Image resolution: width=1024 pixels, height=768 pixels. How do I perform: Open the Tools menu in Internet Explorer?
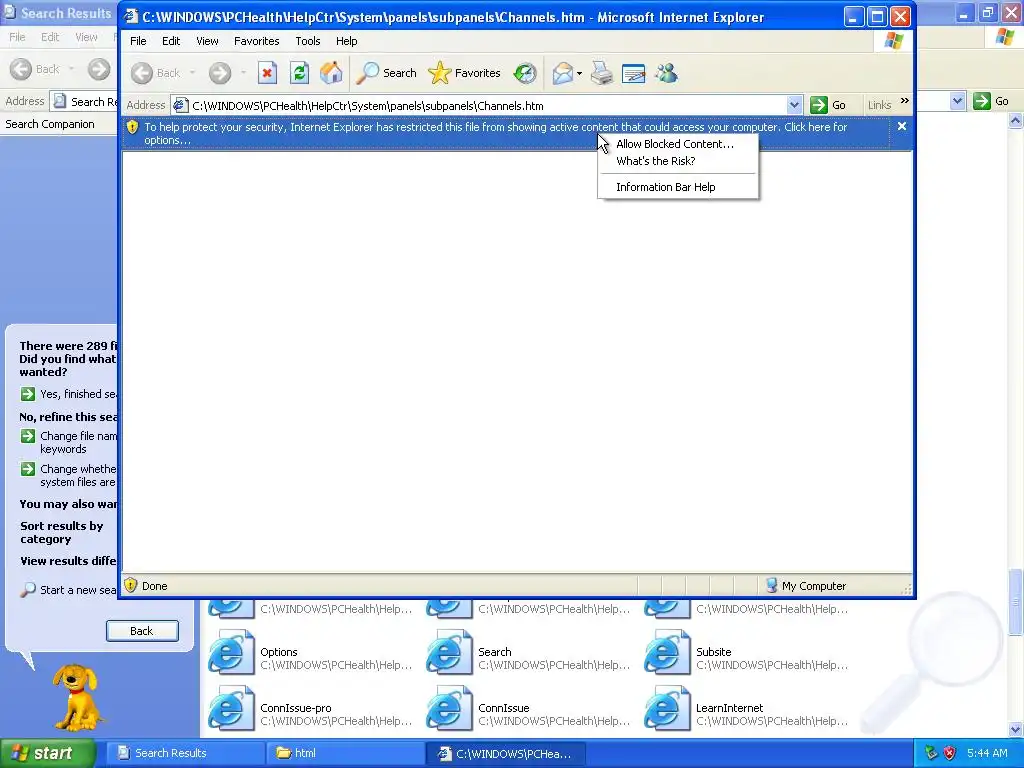coord(308,41)
